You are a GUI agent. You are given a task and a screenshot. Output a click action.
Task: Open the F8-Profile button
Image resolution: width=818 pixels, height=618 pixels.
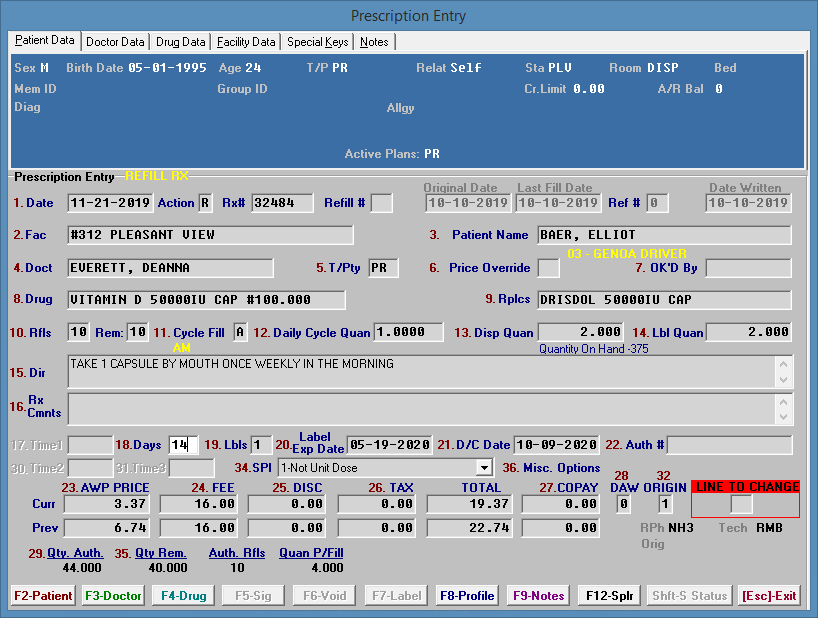click(x=467, y=596)
